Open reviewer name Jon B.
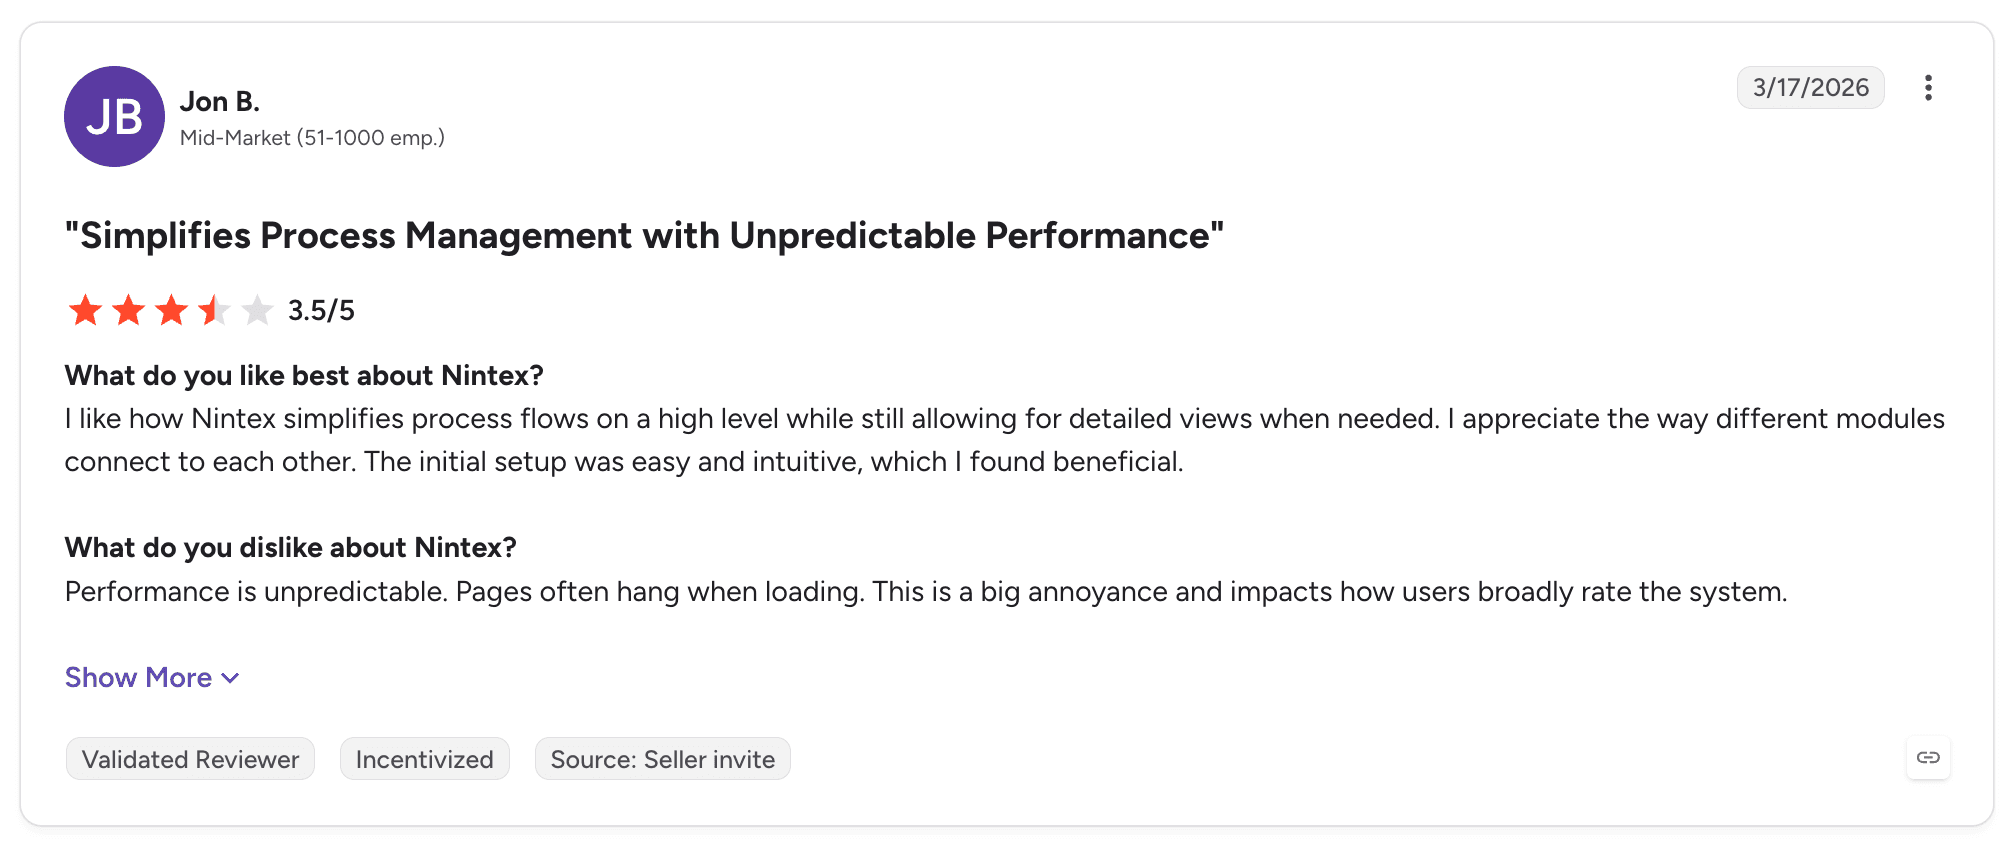This screenshot has height=846, width=2014. pos(220,102)
